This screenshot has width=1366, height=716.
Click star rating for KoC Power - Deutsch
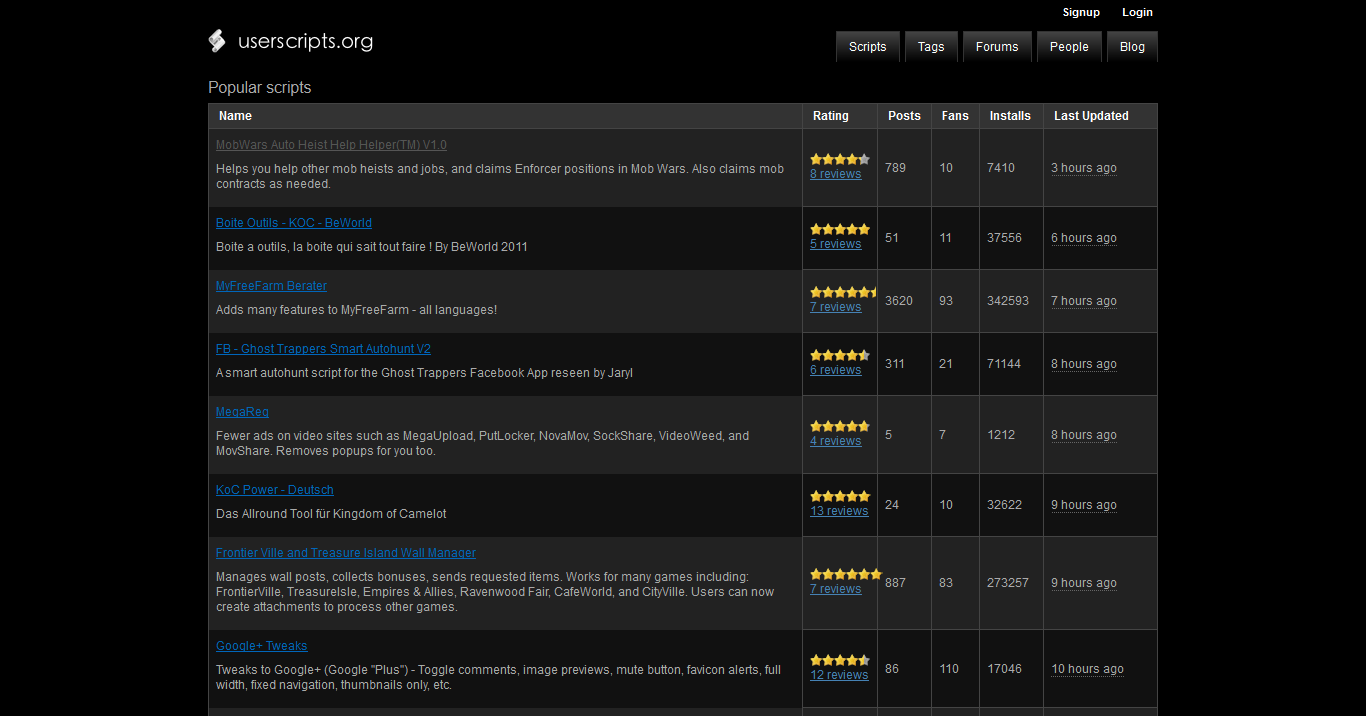click(840, 496)
